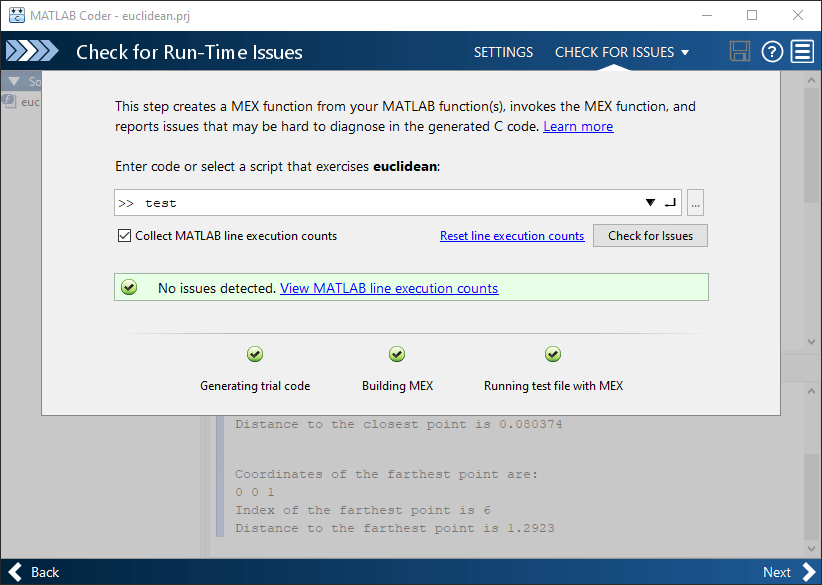Click the check icon above Building MEX
The image size is (822, 585).
tap(397, 354)
